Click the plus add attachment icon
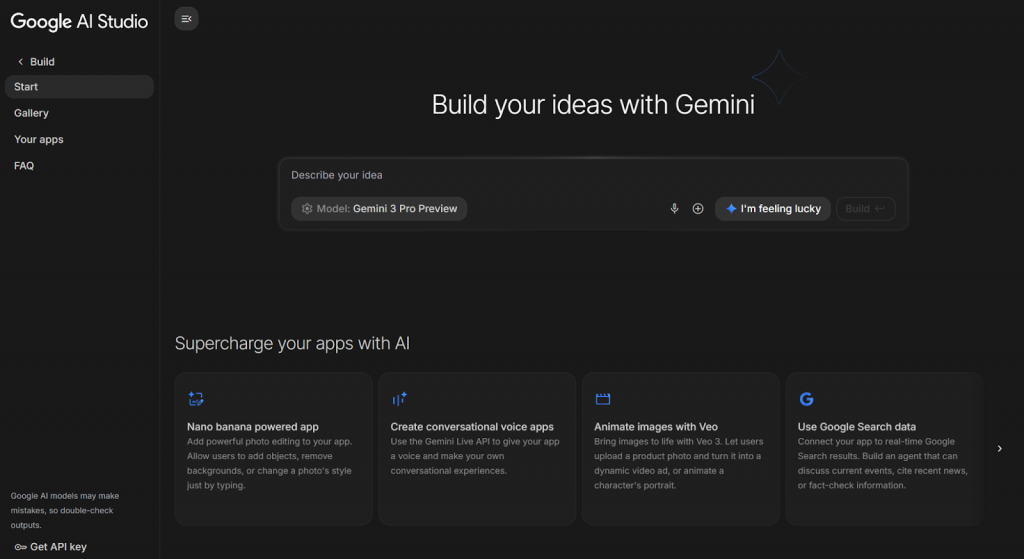The image size is (1024, 559). (x=698, y=209)
